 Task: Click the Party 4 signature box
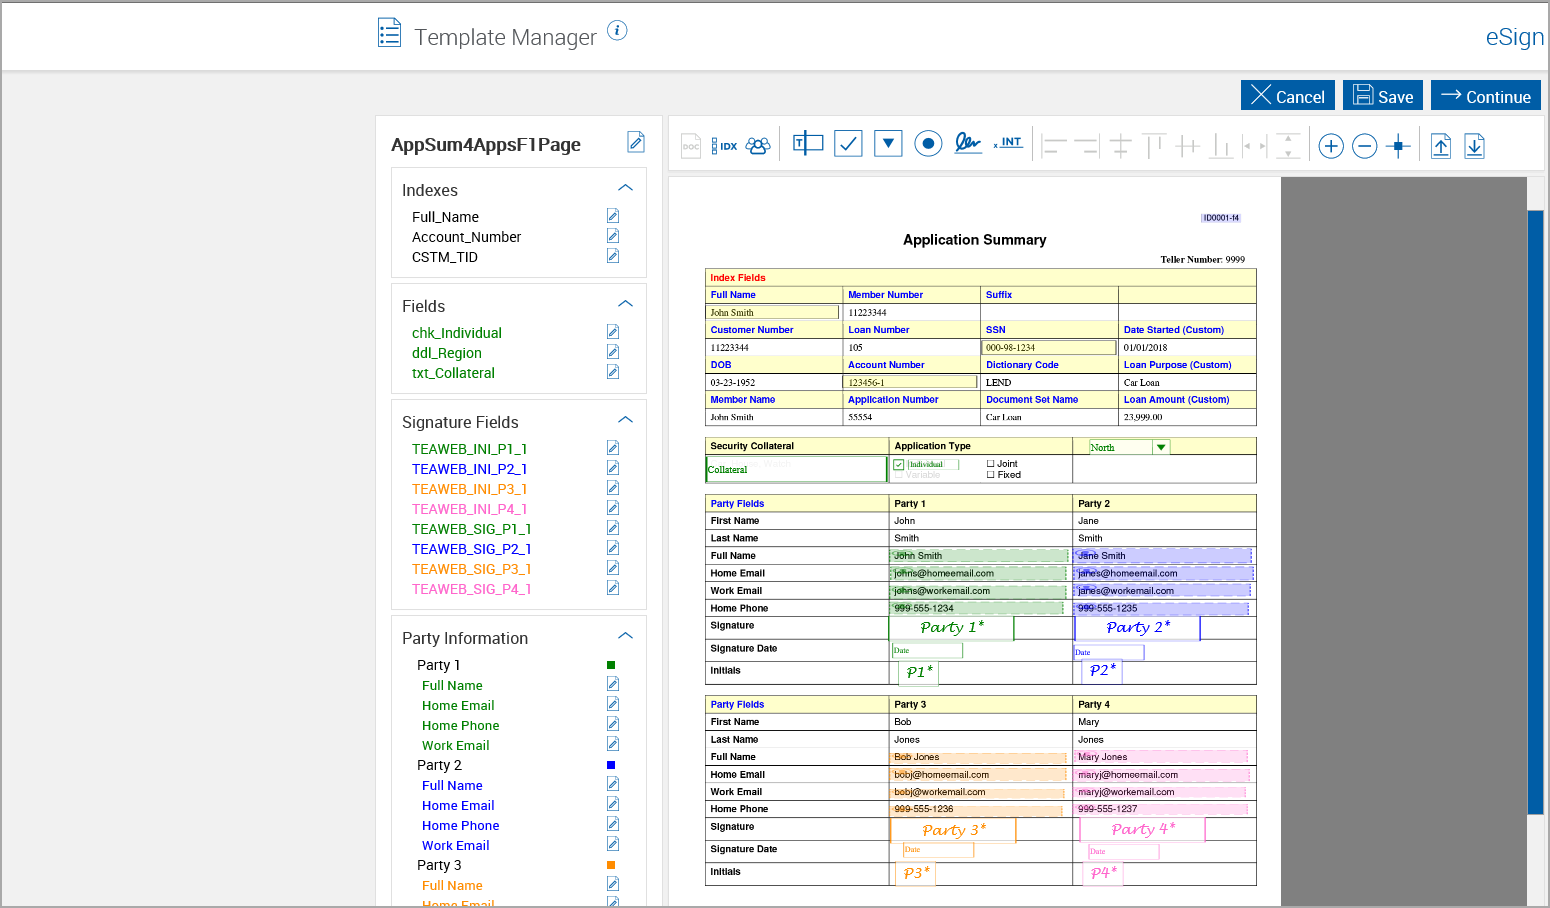coord(1143,829)
